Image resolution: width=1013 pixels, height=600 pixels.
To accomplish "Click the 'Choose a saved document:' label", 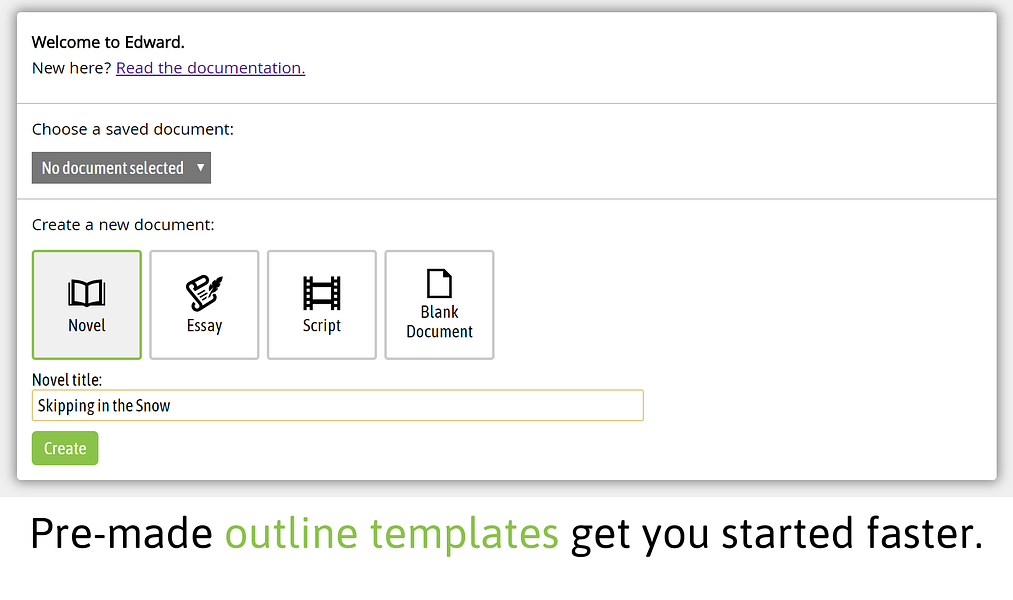I will click(133, 129).
